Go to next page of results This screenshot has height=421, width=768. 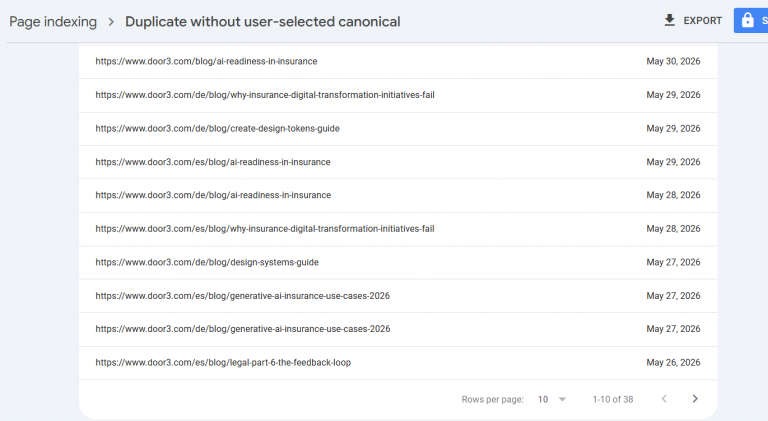695,399
